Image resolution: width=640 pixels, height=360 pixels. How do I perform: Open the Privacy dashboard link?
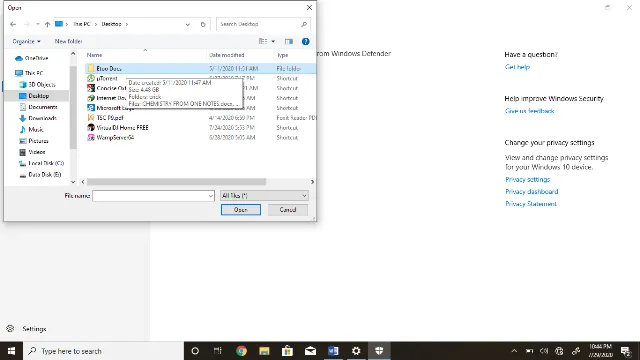click(531, 192)
